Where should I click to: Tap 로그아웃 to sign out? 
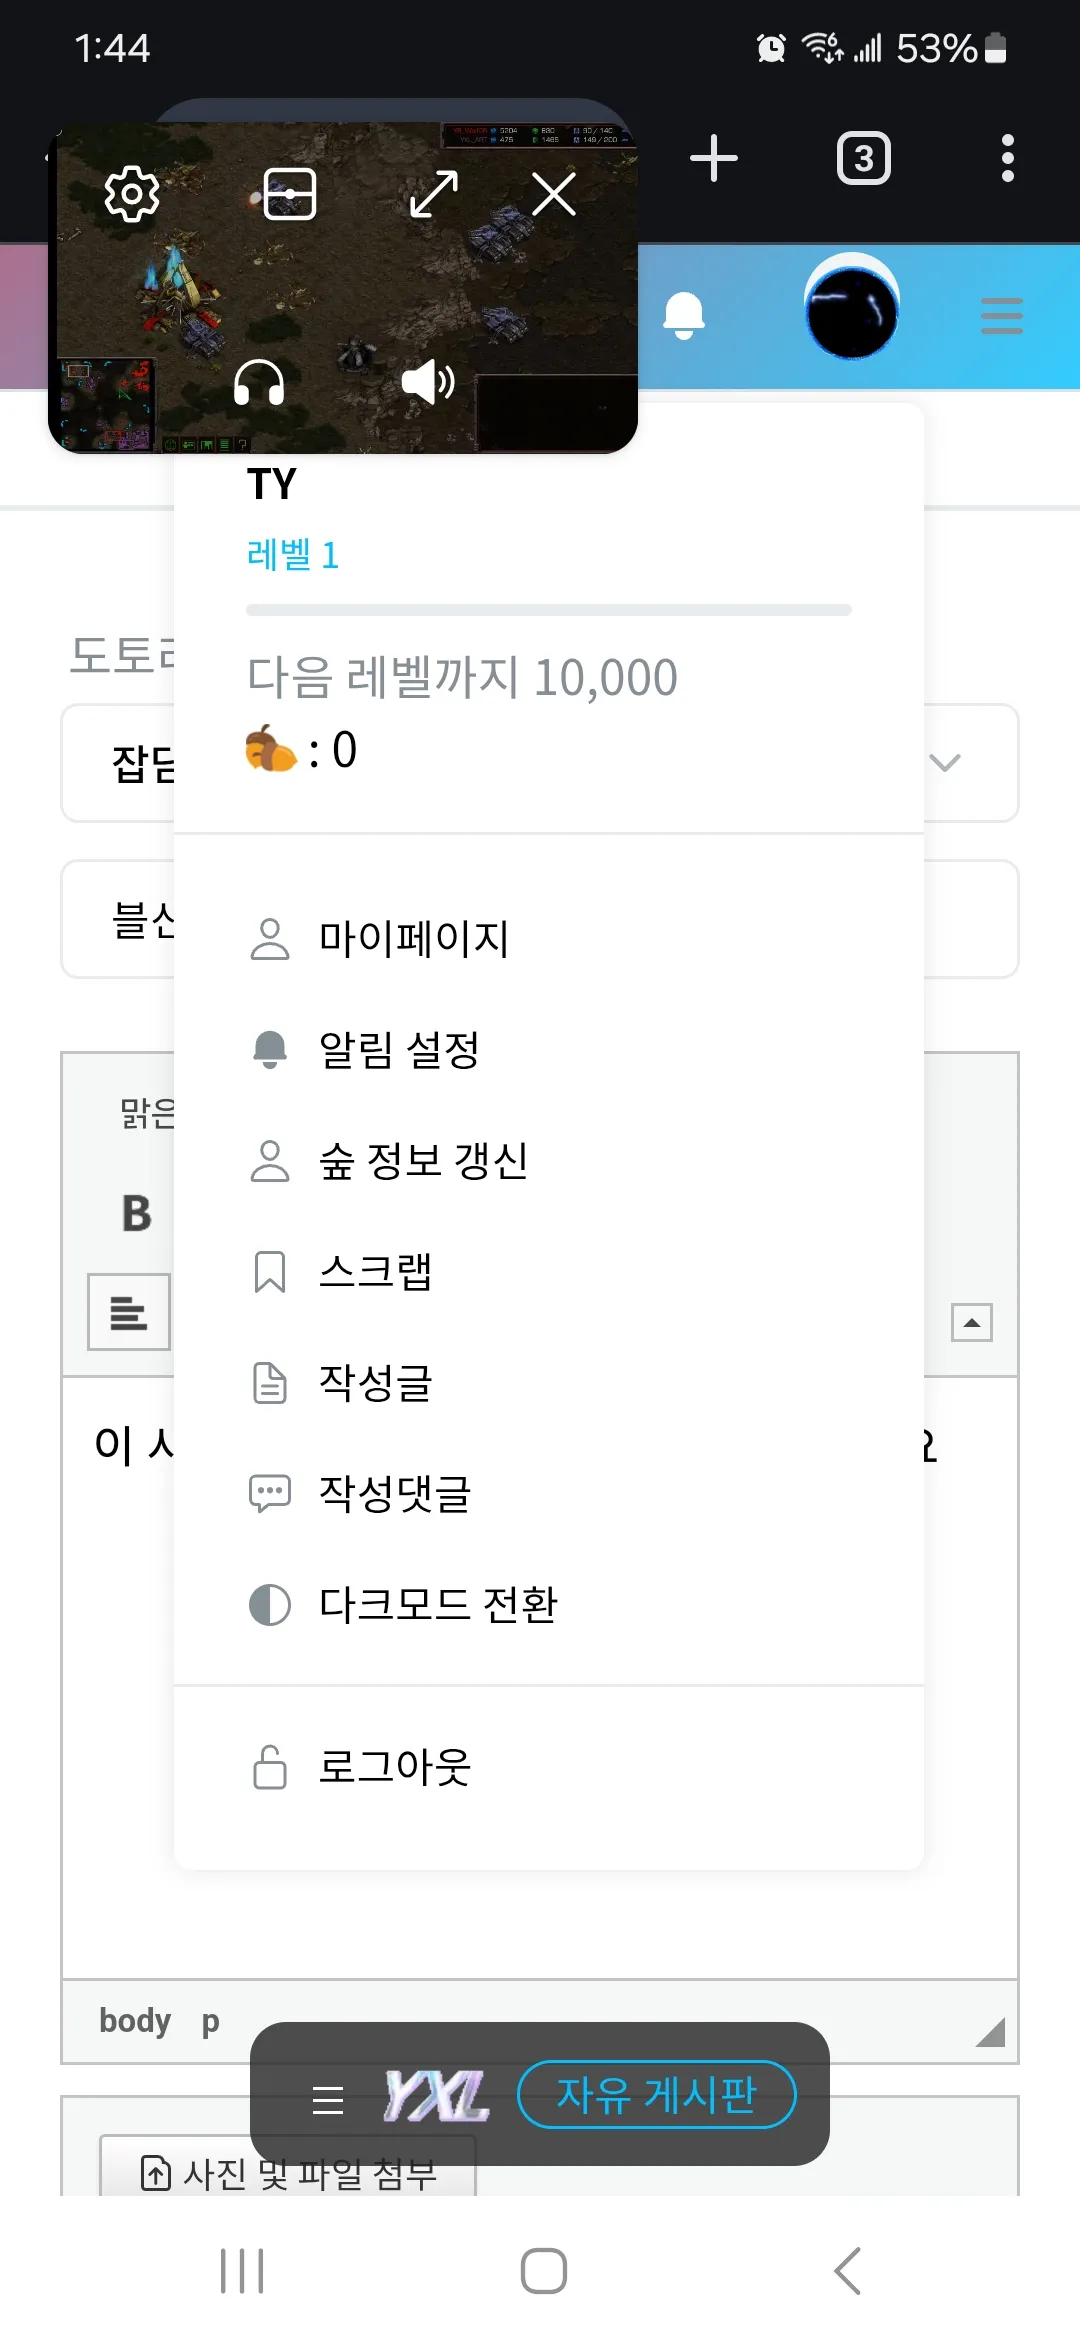tap(394, 1767)
